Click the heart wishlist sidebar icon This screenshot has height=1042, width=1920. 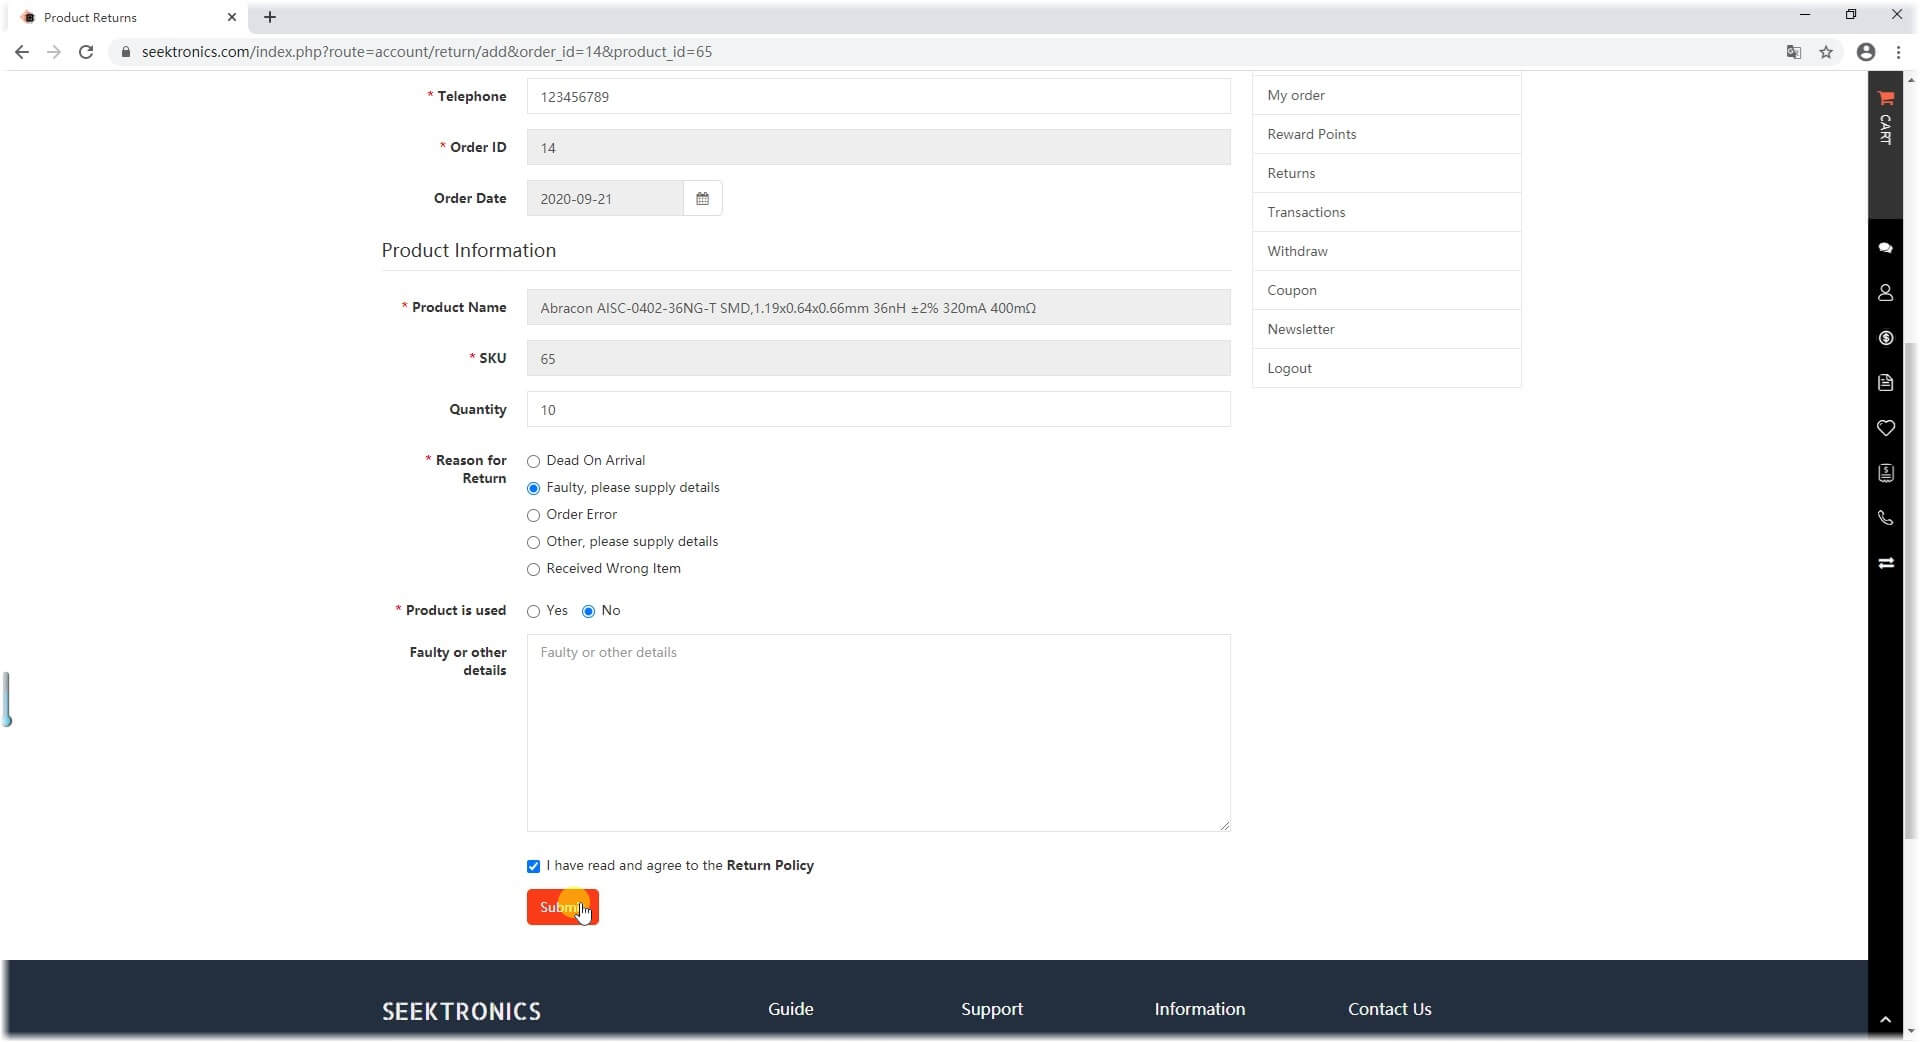[1885, 428]
